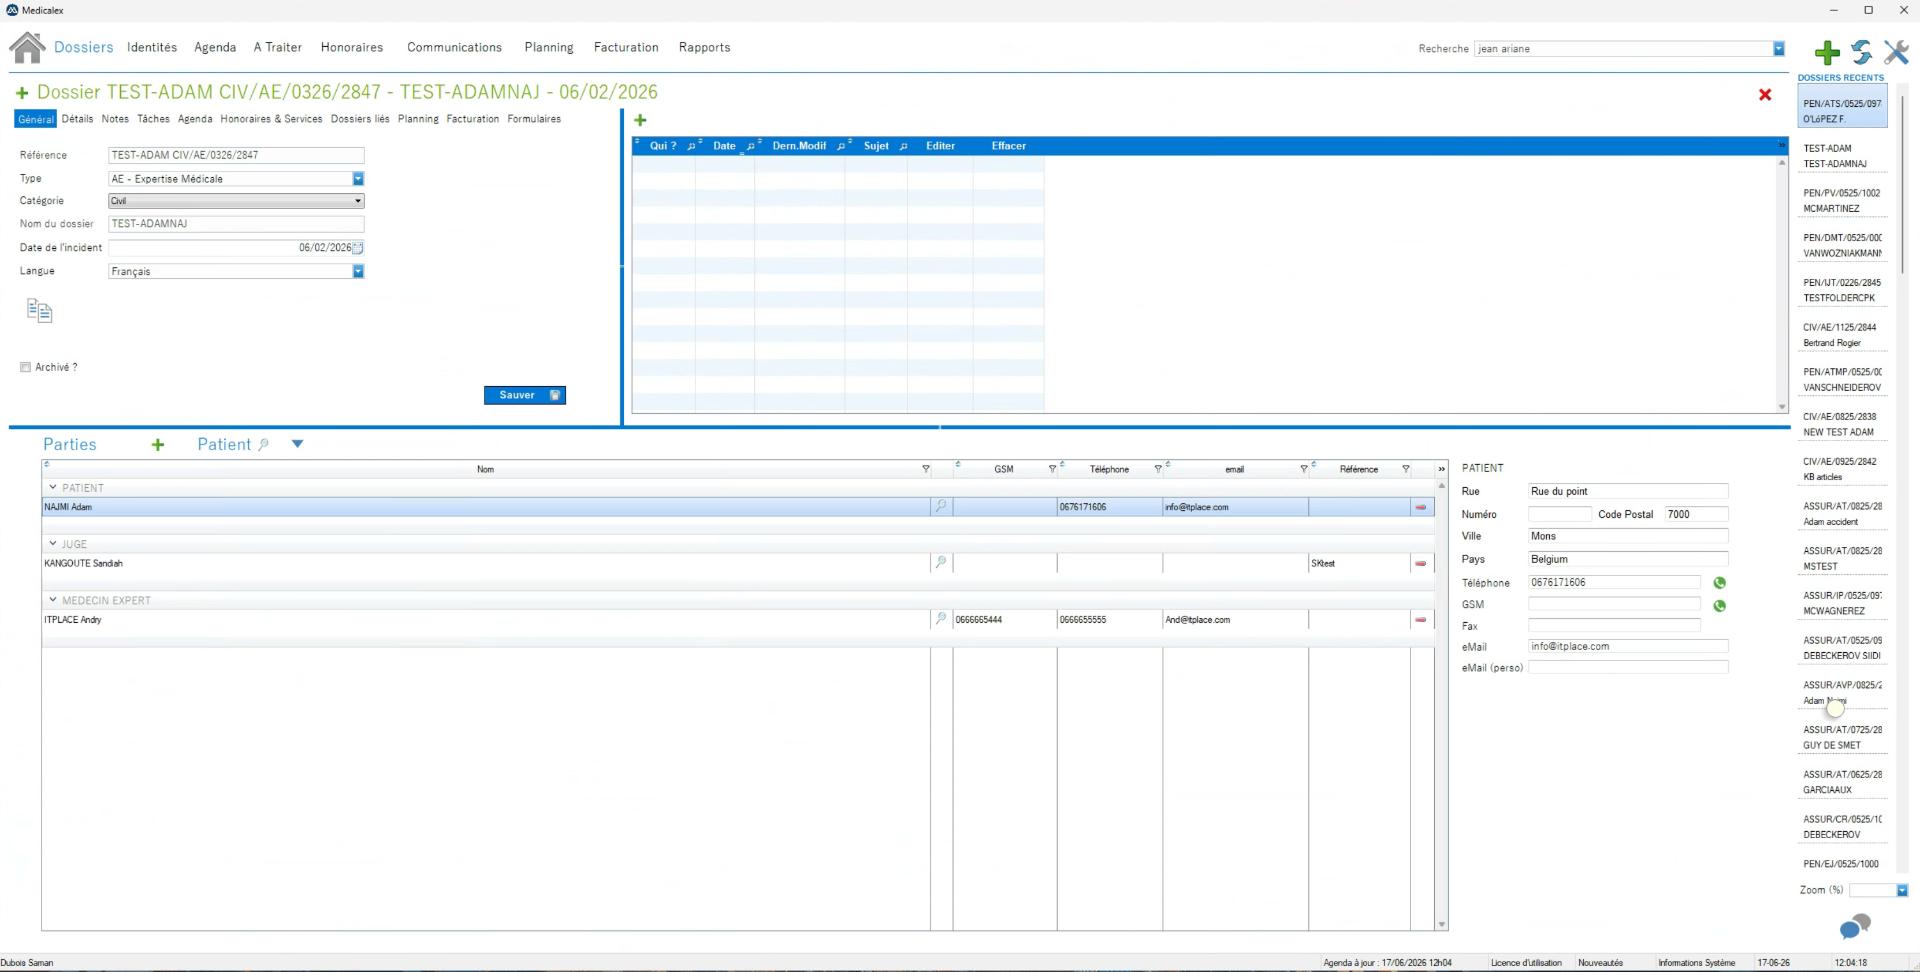Remove KANGOUTE Sandiah with the red minus icon

[1420, 563]
